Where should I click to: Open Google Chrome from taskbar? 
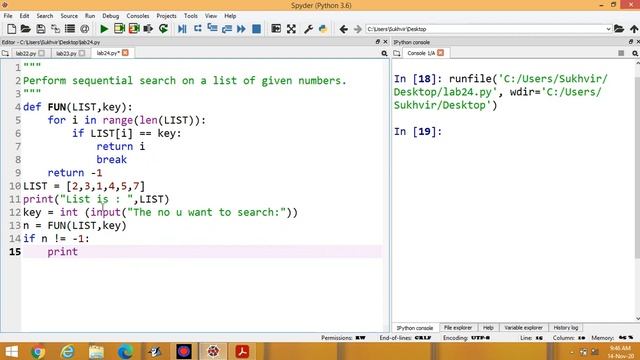click(38, 351)
